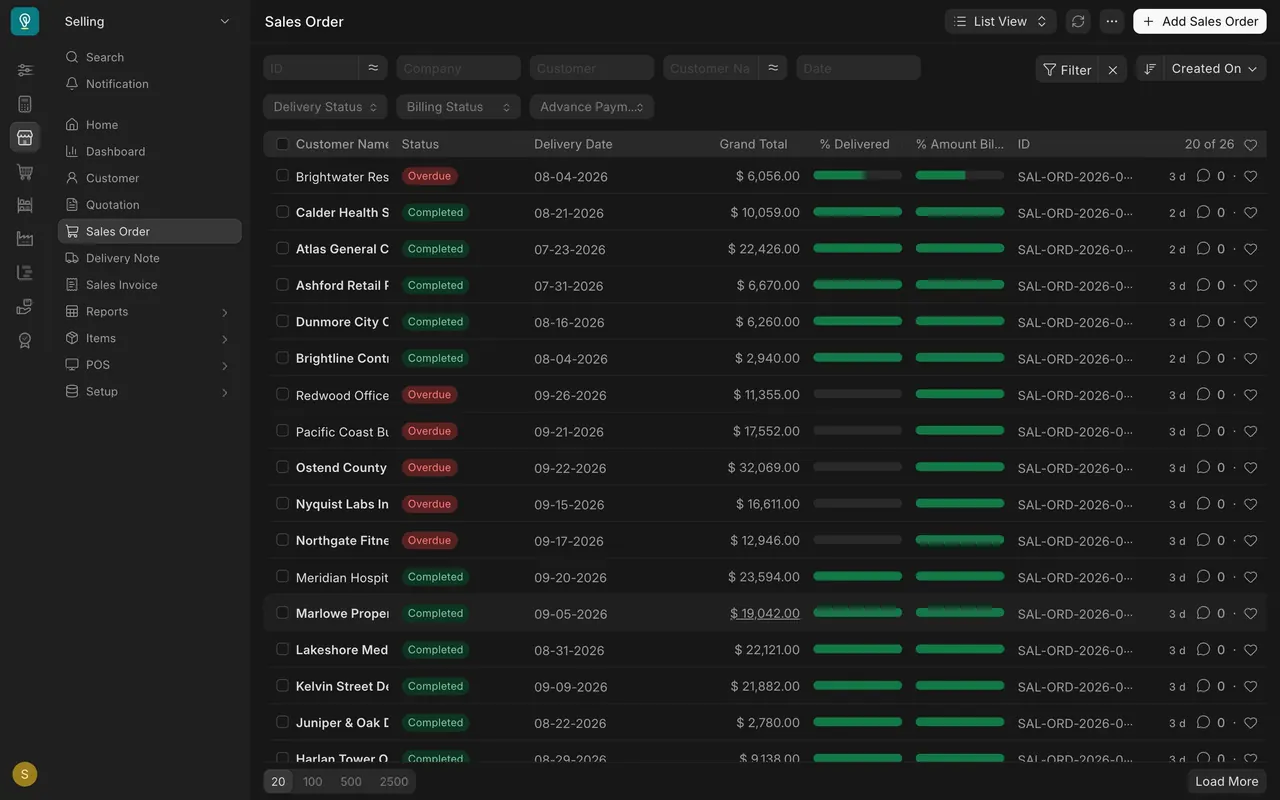Viewport: 1280px width, 800px height.
Task: Go to Quotation in the sidebar
Action: coord(150,205)
